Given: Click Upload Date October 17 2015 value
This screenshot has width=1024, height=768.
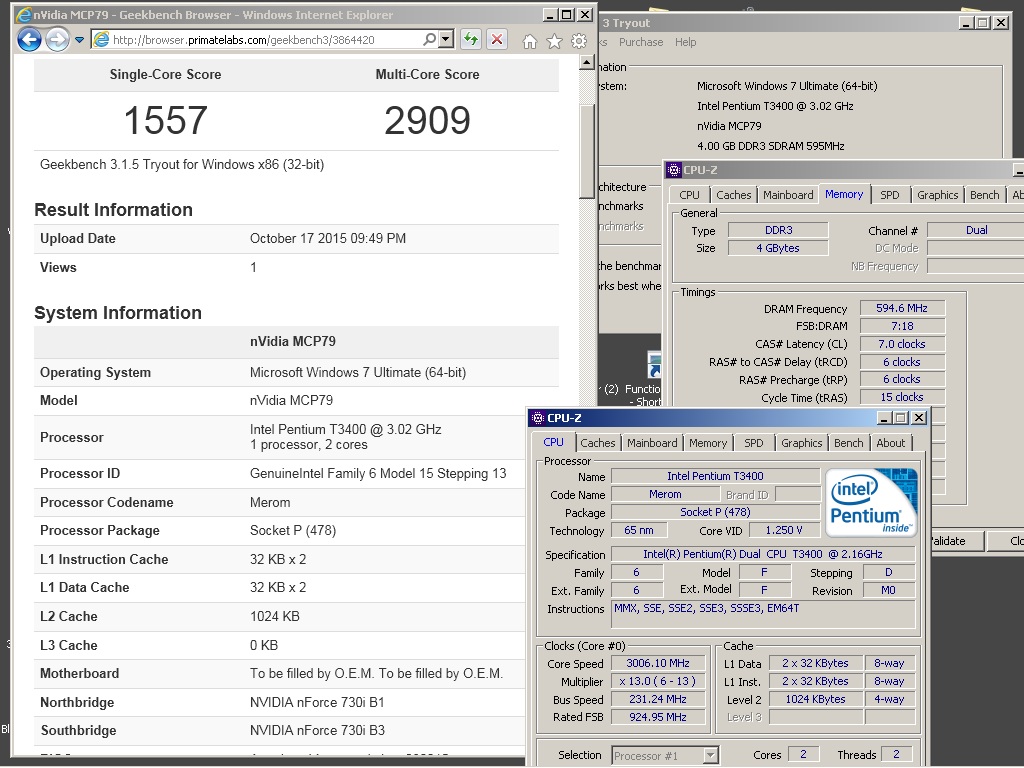Looking at the screenshot, I should coord(328,238).
